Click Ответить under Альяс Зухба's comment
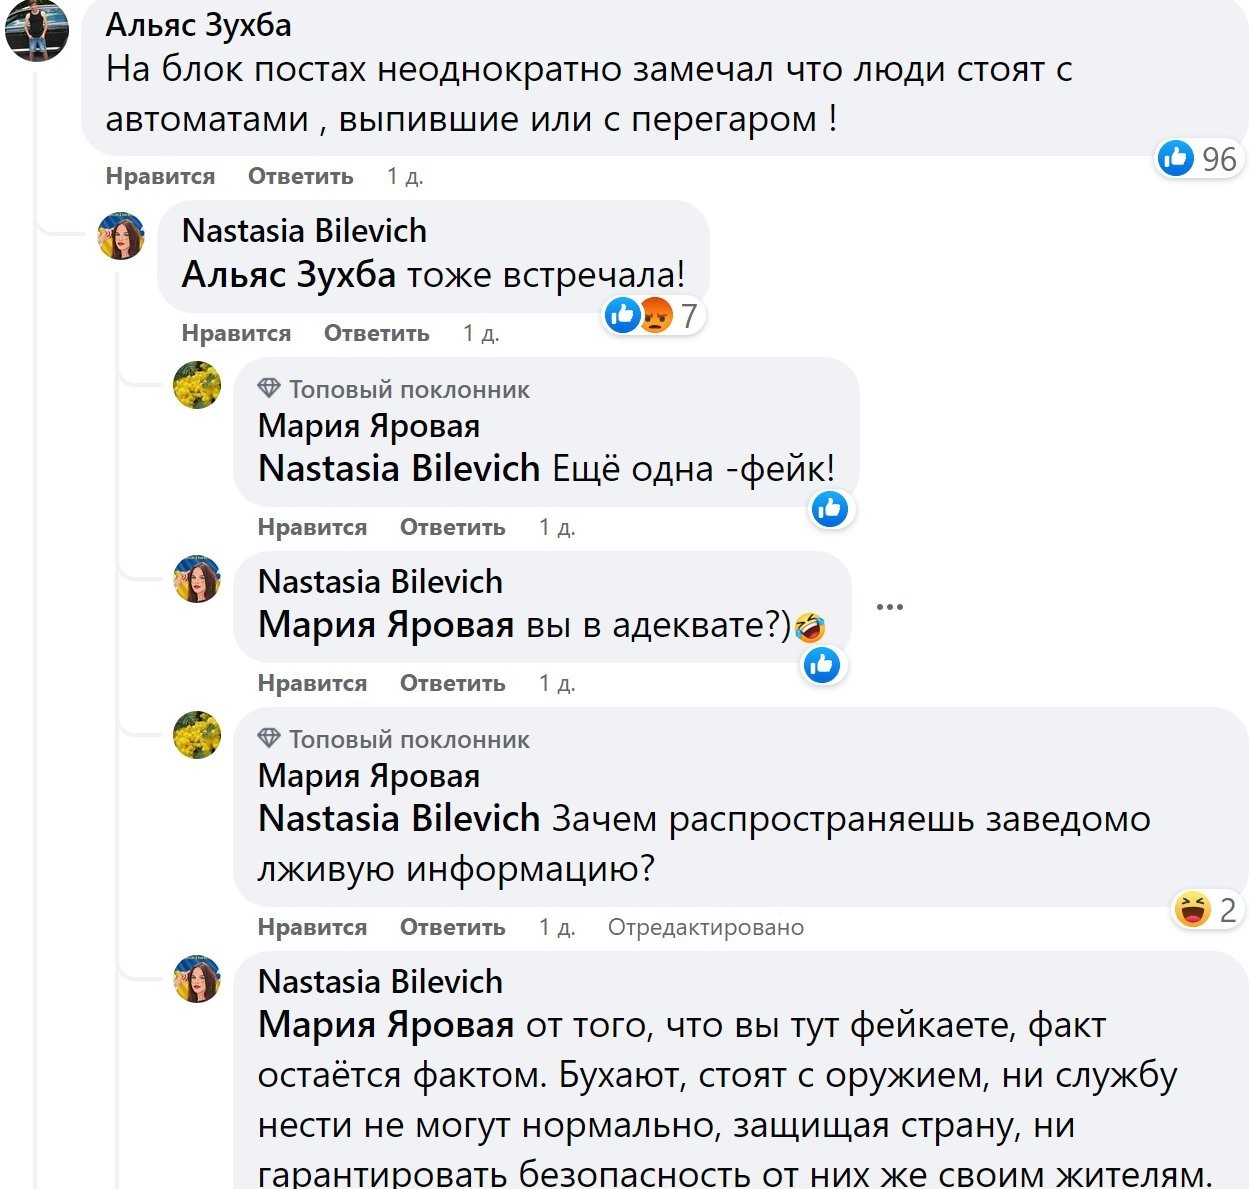 tap(301, 176)
